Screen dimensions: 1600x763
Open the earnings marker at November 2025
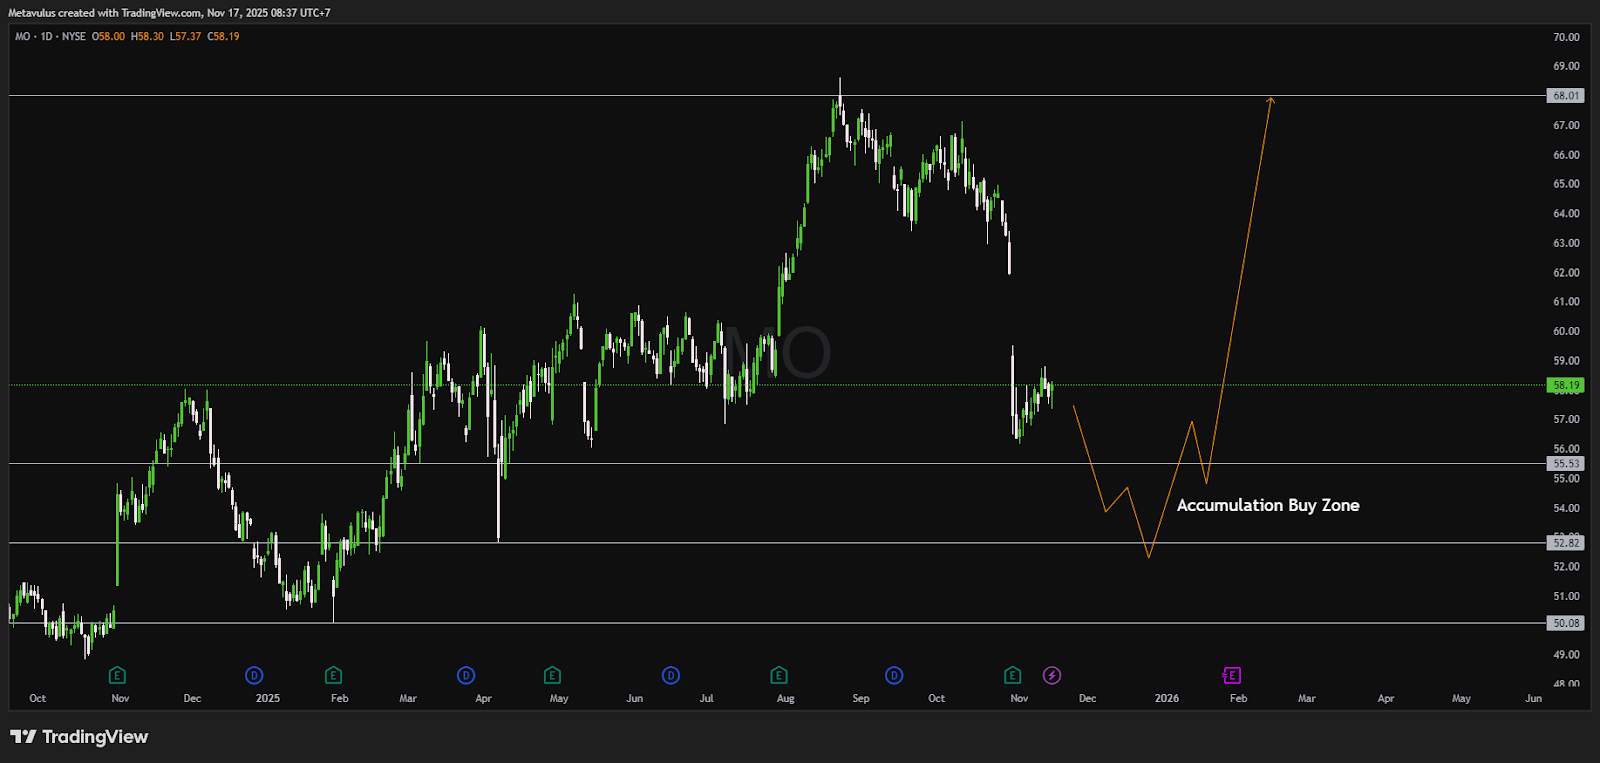click(1013, 676)
